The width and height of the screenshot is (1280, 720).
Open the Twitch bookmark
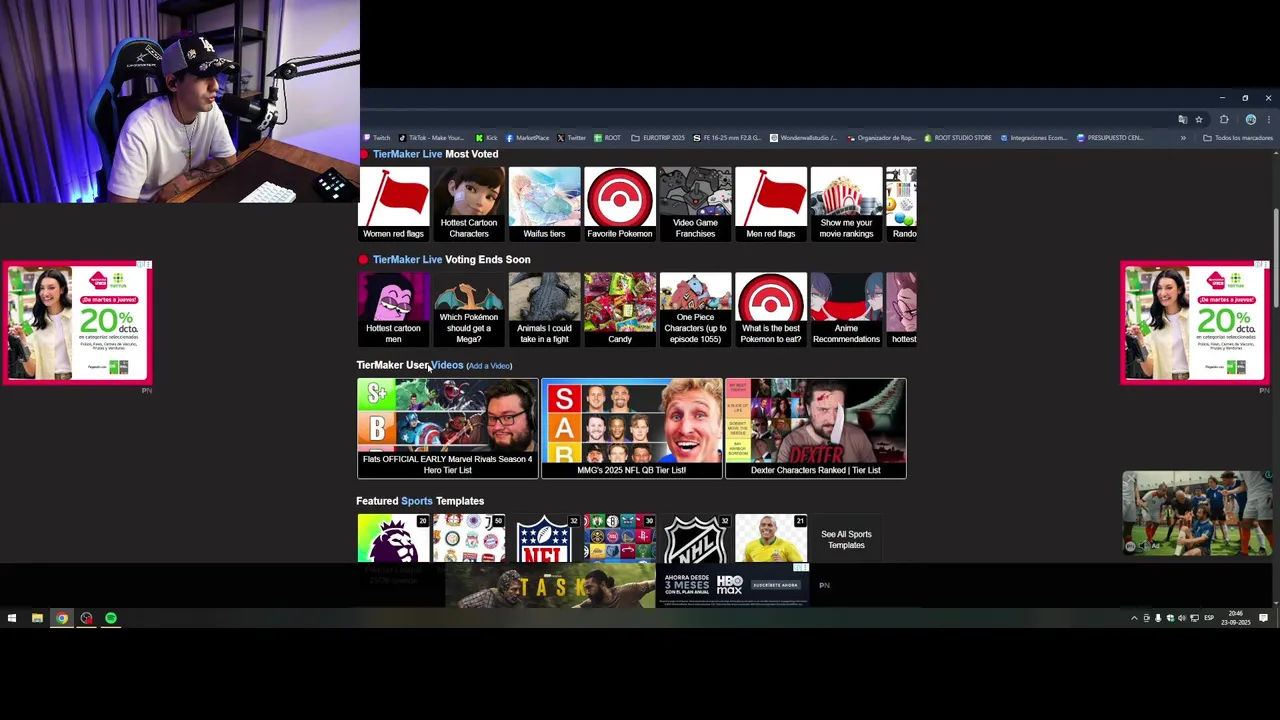(377, 138)
